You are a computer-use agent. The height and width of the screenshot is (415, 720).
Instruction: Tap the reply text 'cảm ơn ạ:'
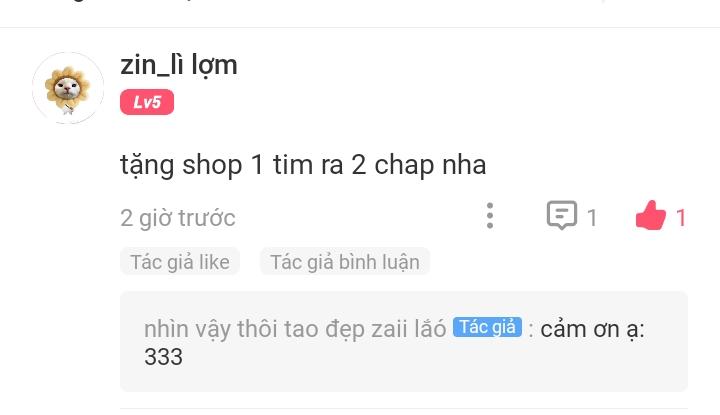pos(592,329)
